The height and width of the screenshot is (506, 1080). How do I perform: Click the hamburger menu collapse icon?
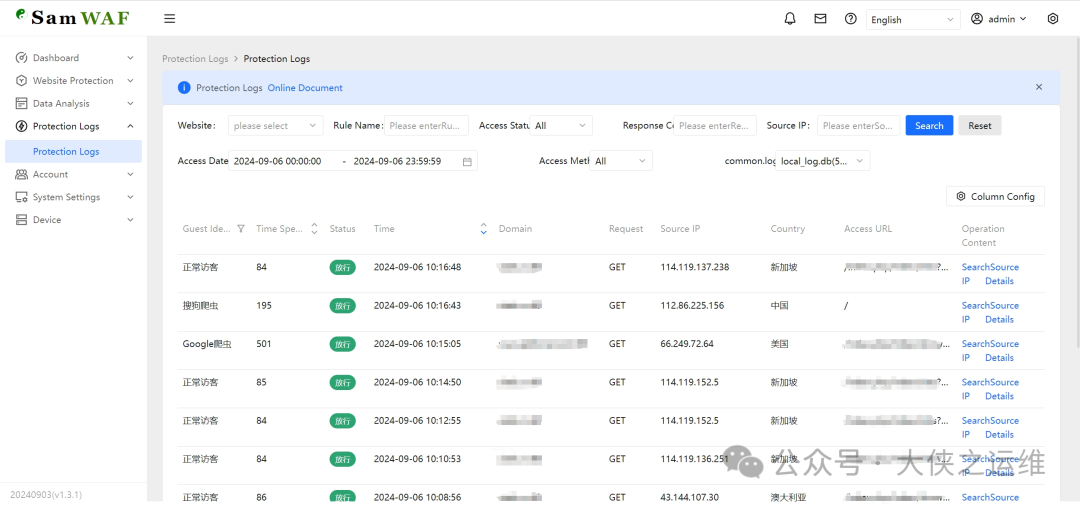point(170,19)
